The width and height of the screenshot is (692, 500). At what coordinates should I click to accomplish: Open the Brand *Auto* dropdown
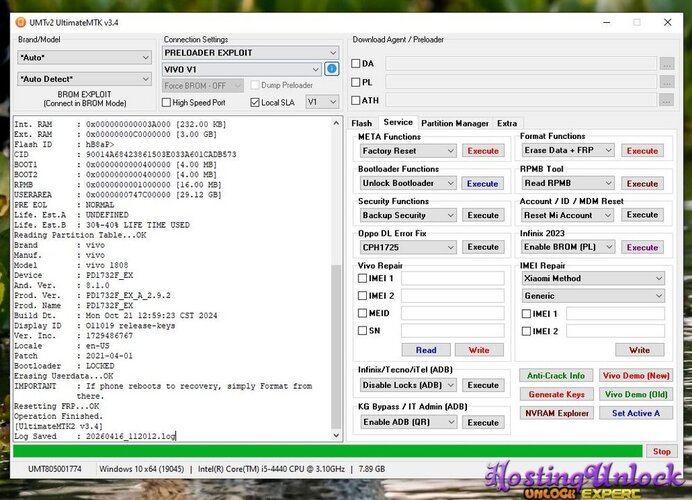(x=84, y=57)
